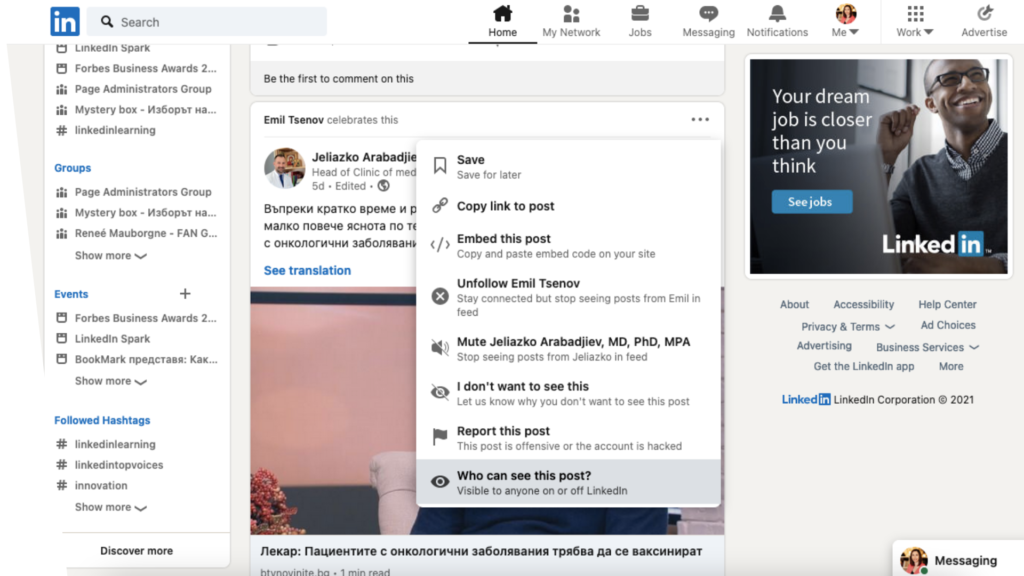Image resolution: width=1024 pixels, height=576 pixels.
Task: Click the chain link copy icon
Action: (x=440, y=206)
